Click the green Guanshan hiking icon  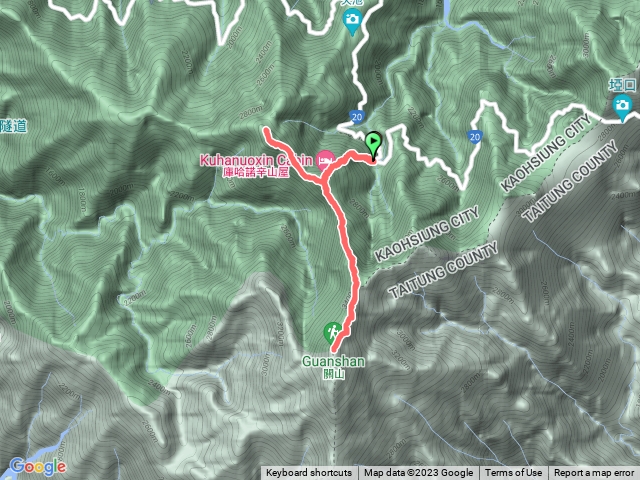pyautogui.click(x=333, y=332)
